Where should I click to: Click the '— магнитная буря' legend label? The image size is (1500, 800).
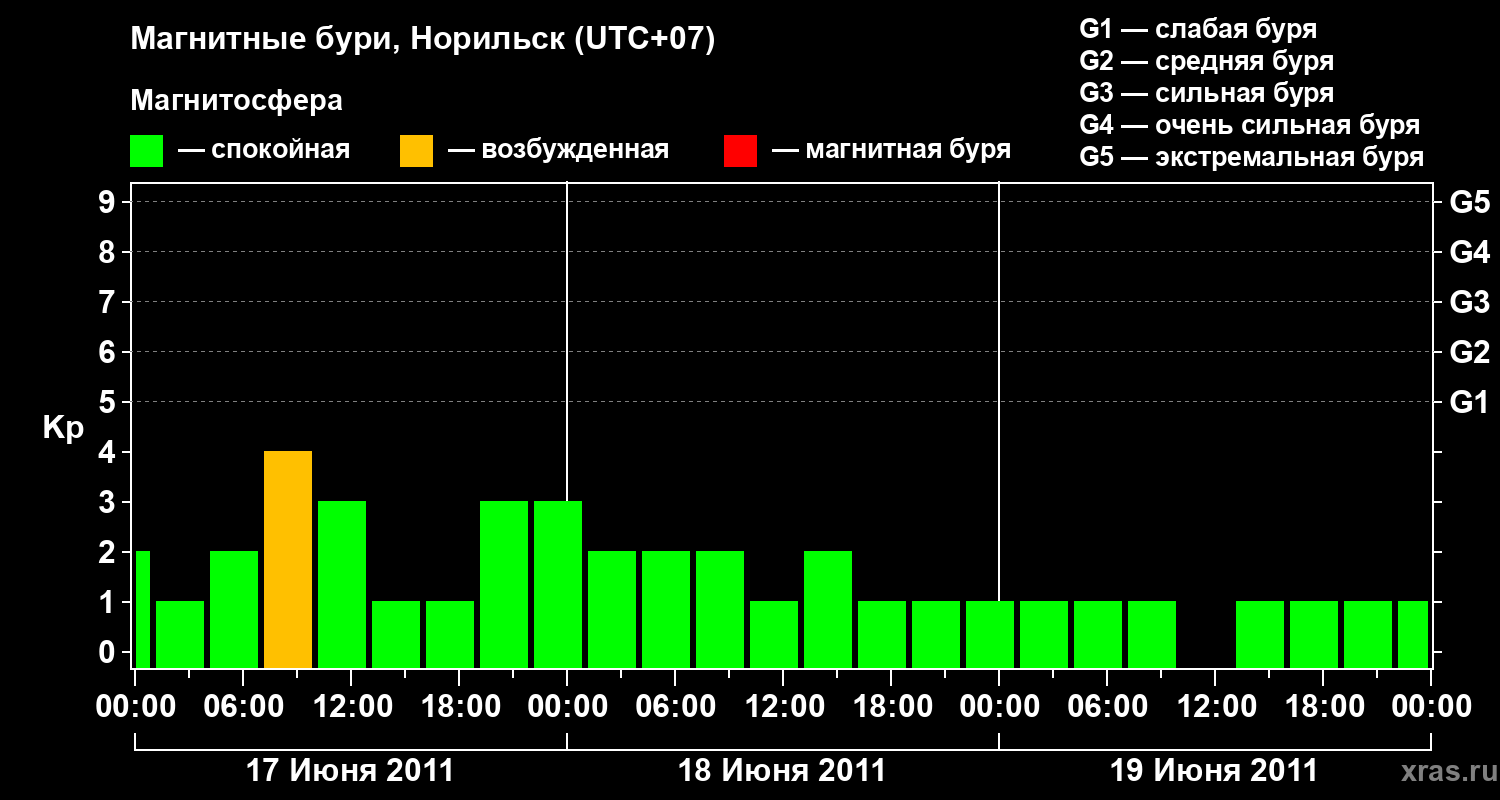(891, 150)
